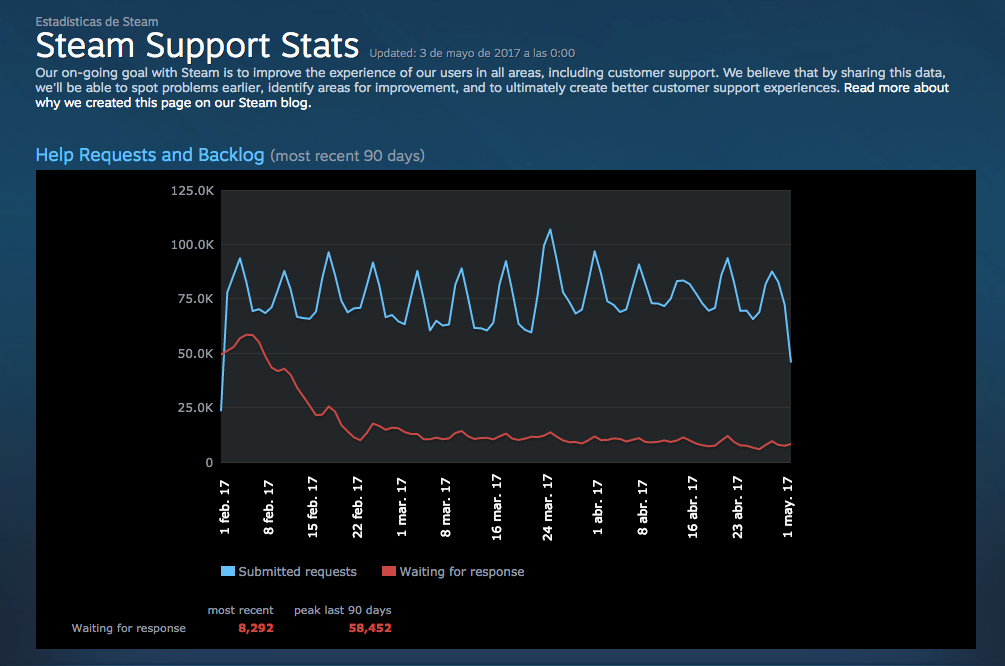
Task: Click the 'most recent' column header
Action: (x=240, y=610)
